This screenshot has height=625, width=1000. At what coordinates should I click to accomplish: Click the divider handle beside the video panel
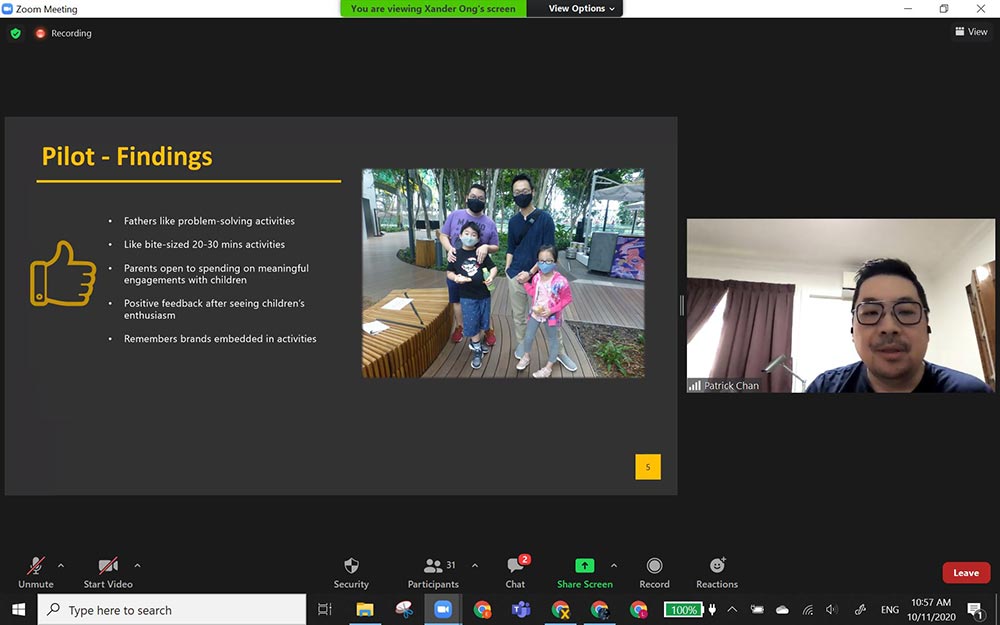tap(682, 305)
